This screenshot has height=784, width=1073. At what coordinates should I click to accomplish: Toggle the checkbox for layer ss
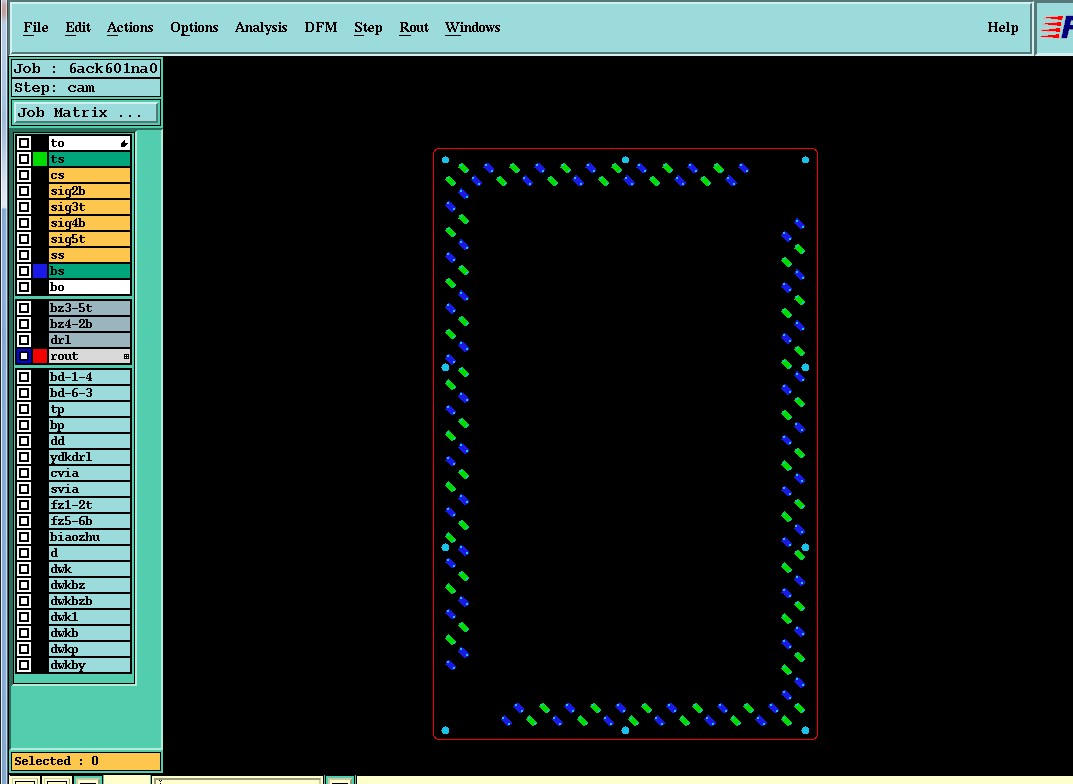24,255
